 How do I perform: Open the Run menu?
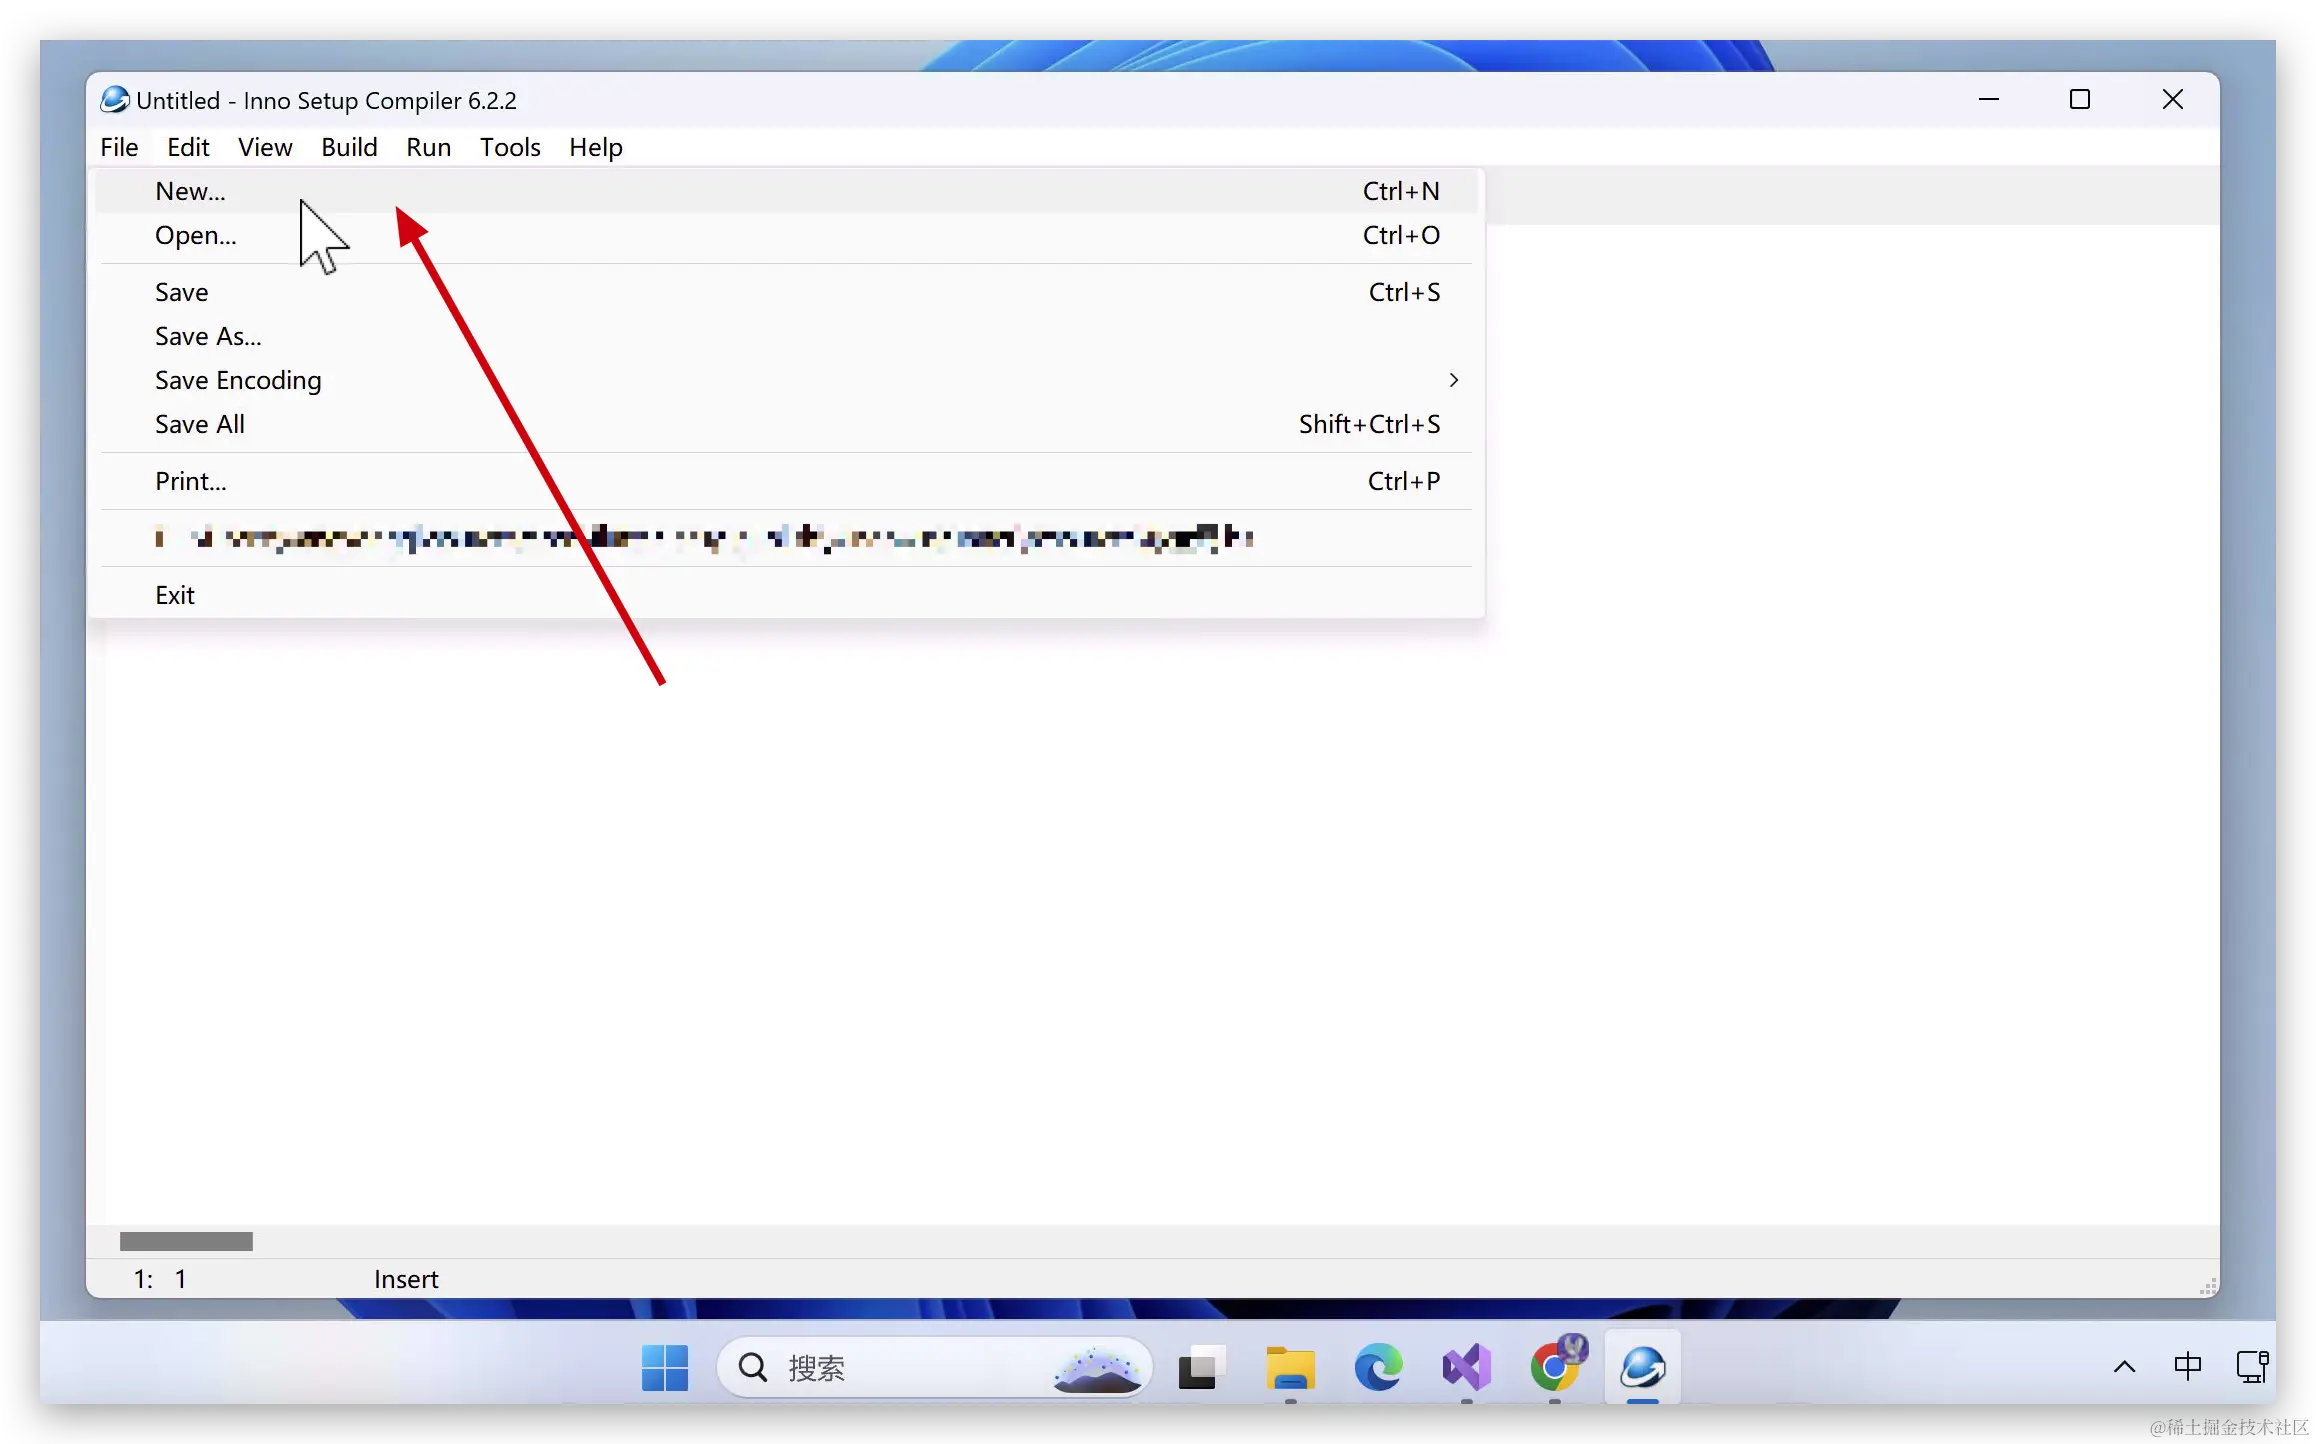[428, 147]
